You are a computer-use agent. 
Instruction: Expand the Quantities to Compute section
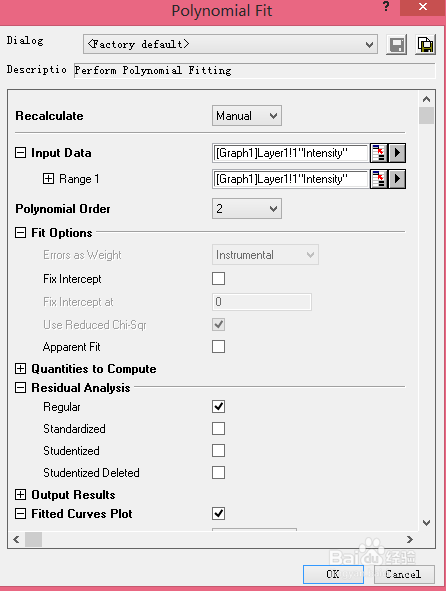pos(20,369)
